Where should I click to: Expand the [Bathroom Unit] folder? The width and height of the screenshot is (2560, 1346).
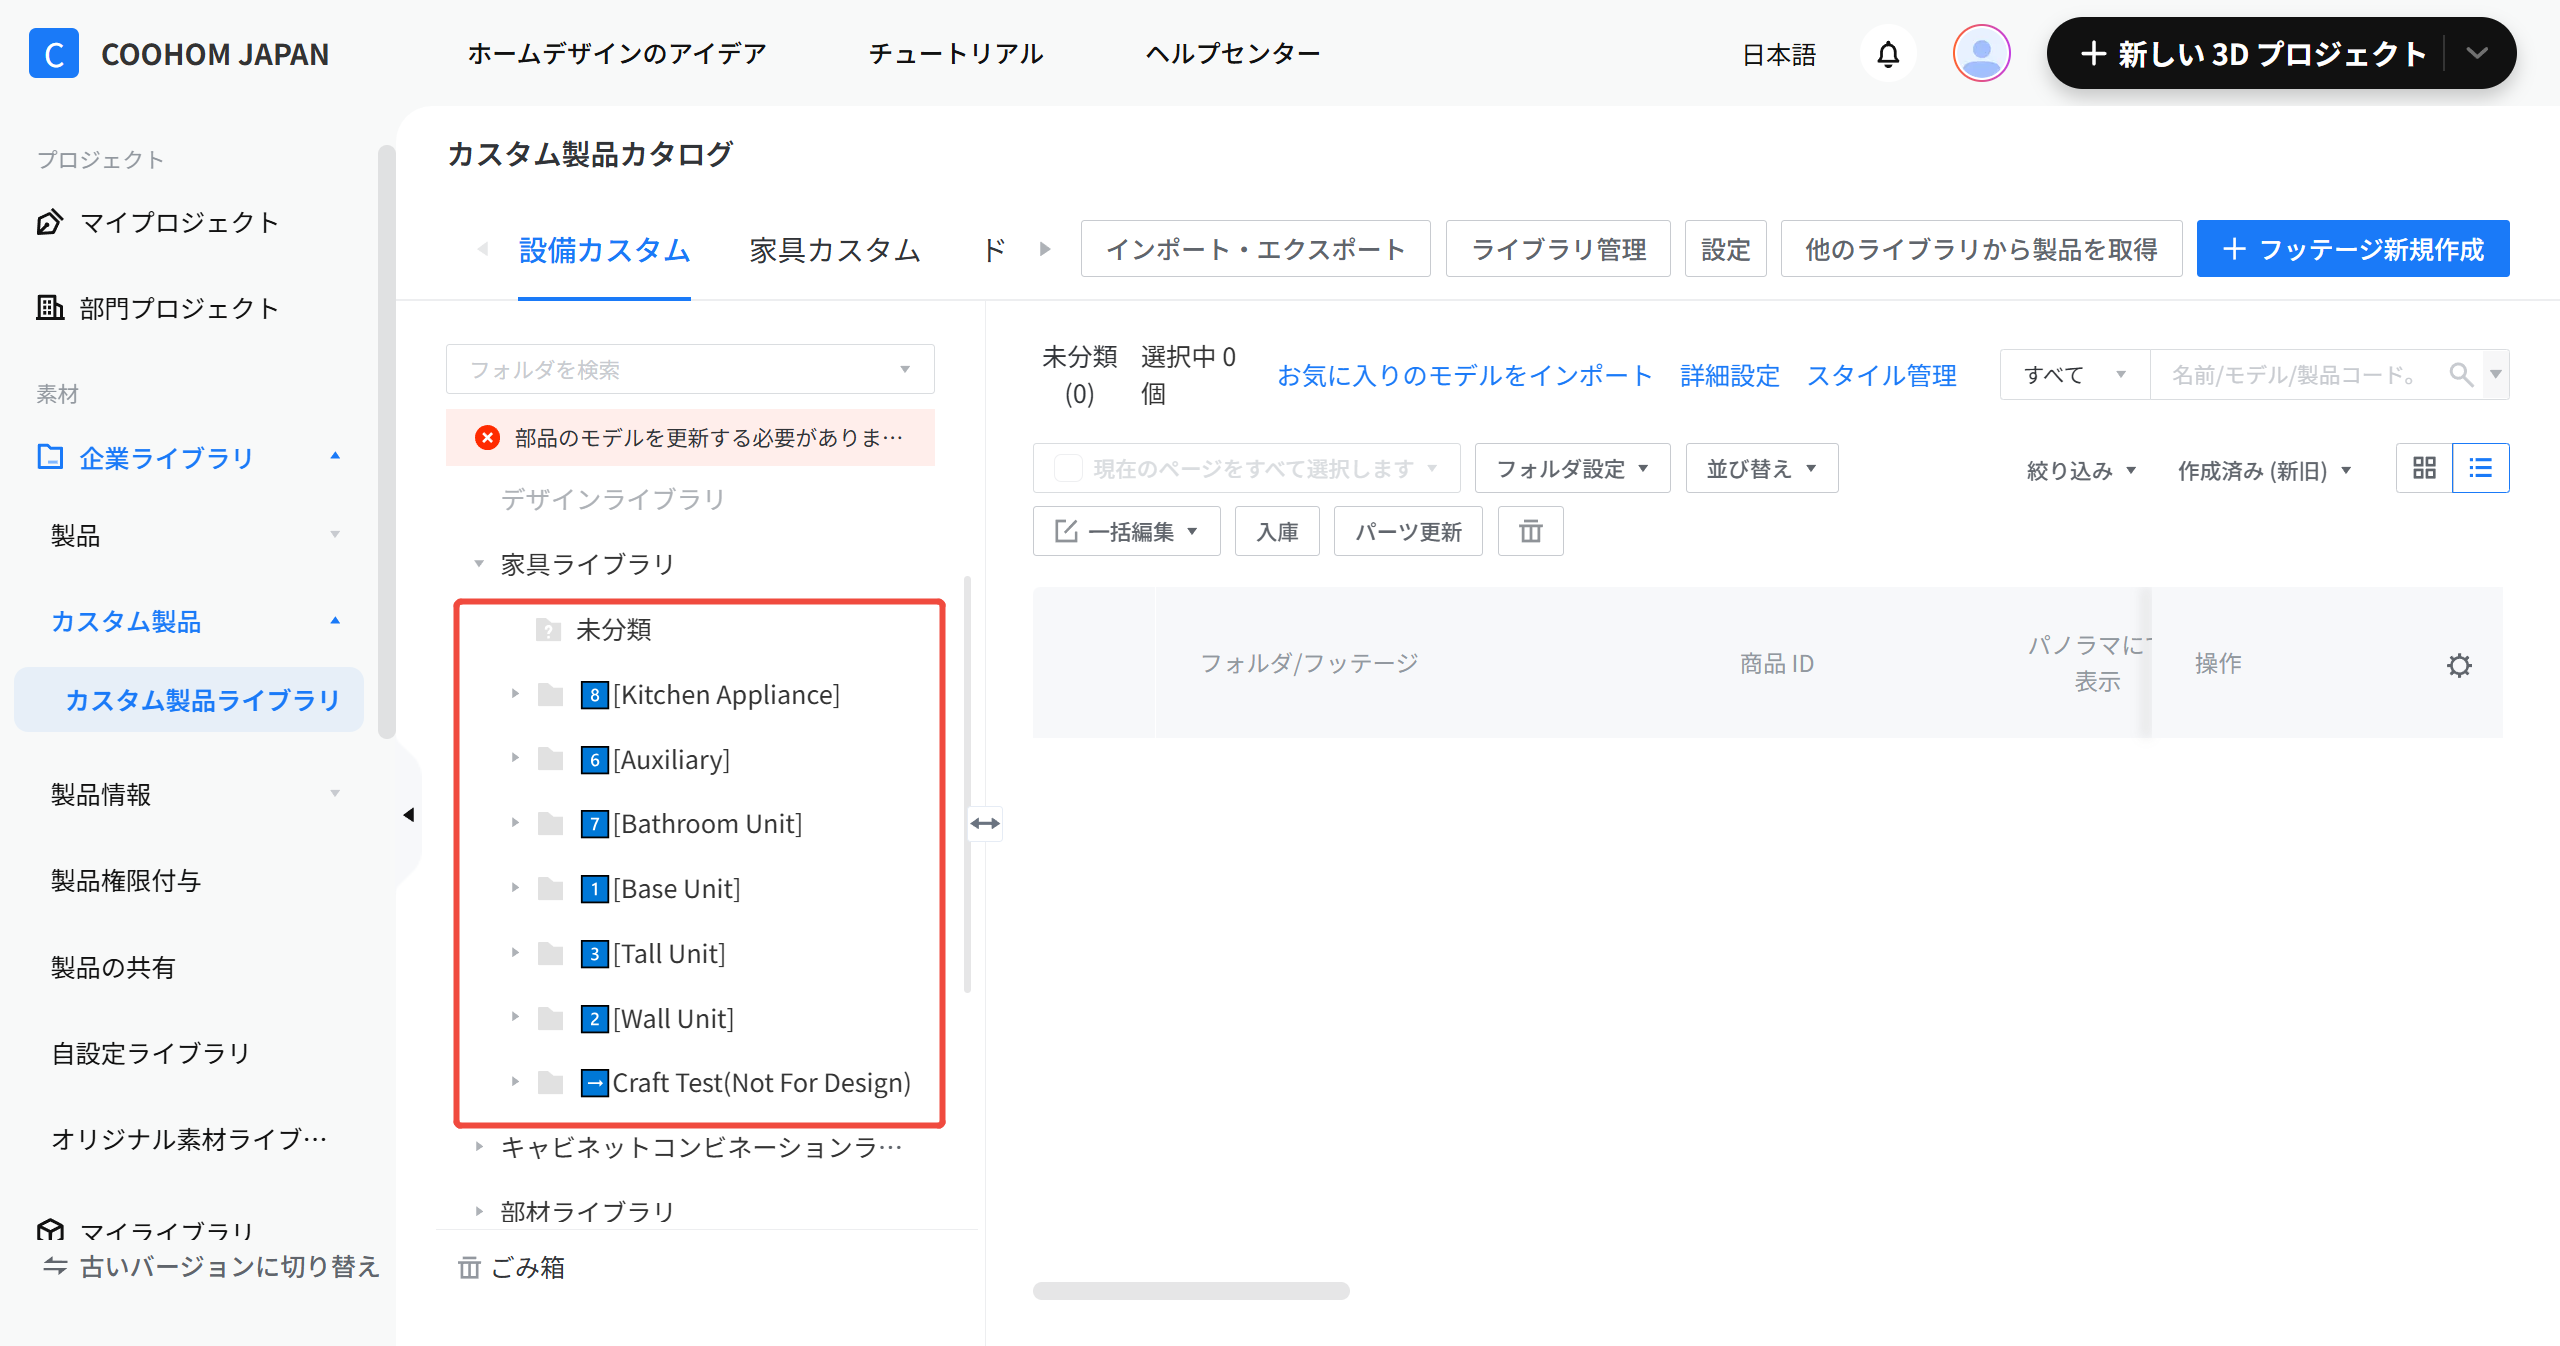point(515,823)
